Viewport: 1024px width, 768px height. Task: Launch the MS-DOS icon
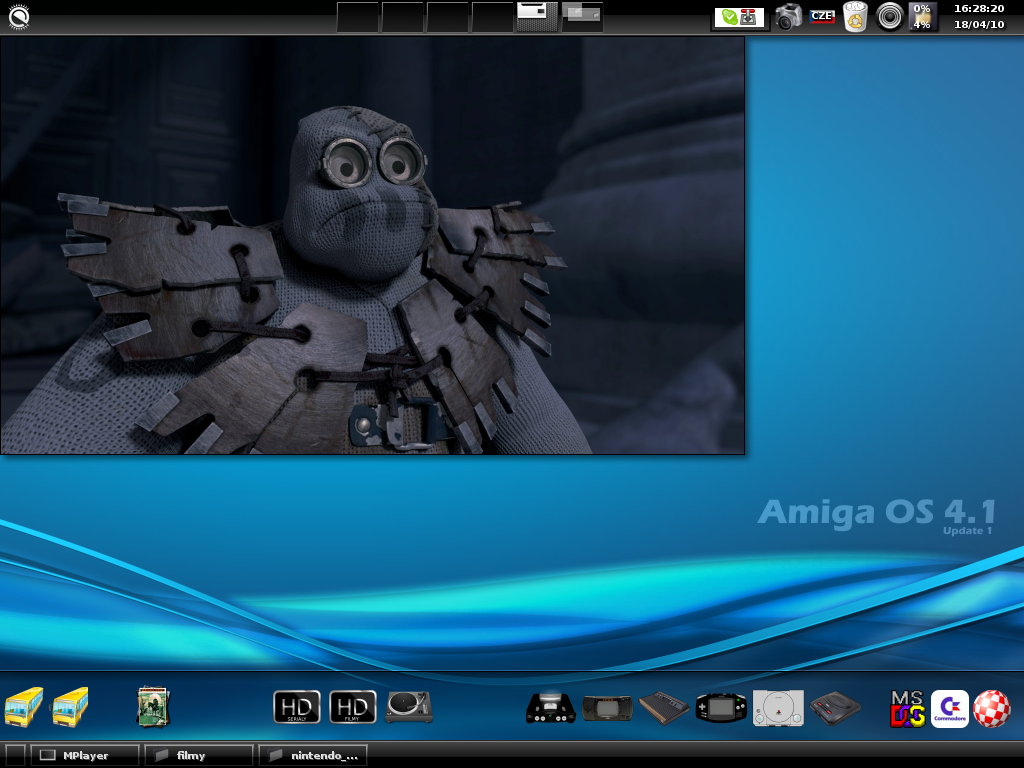(907, 709)
